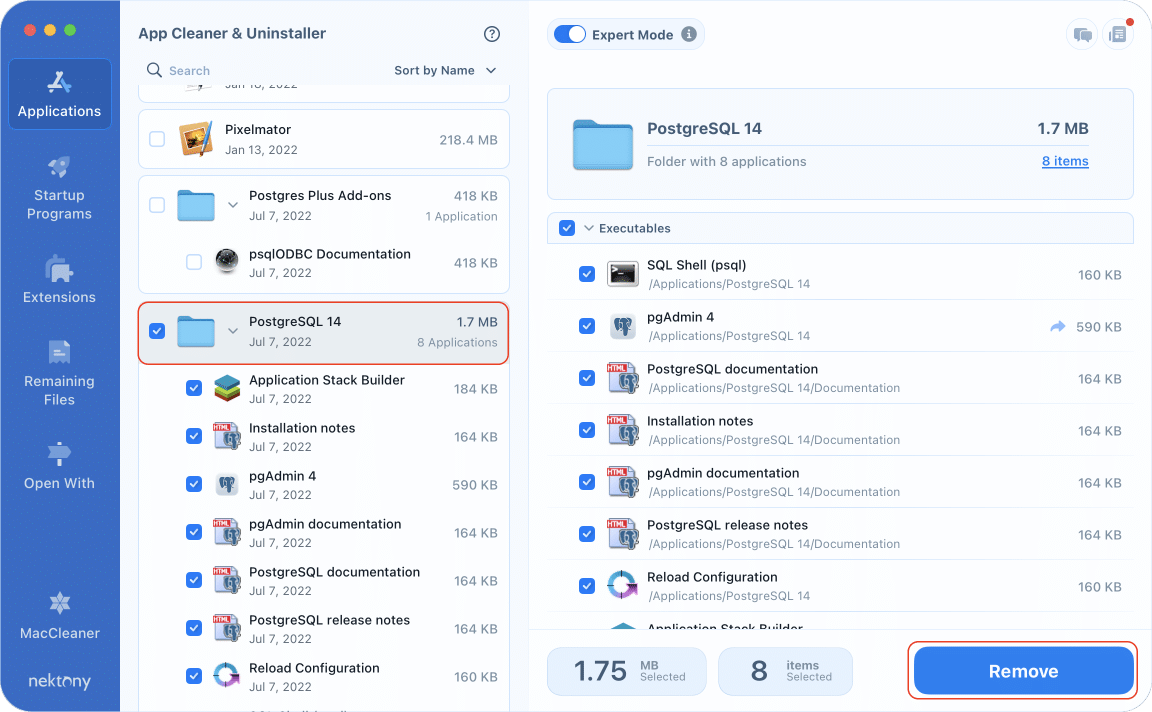Open the chat feedback icon
The image size is (1152, 712).
tap(1082, 35)
